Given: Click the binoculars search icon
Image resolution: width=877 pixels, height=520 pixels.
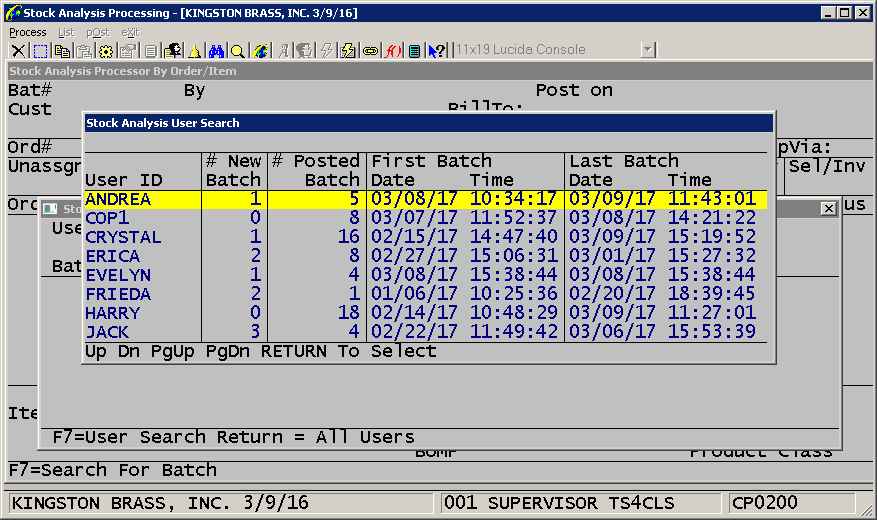Looking at the screenshot, I should (x=216, y=51).
